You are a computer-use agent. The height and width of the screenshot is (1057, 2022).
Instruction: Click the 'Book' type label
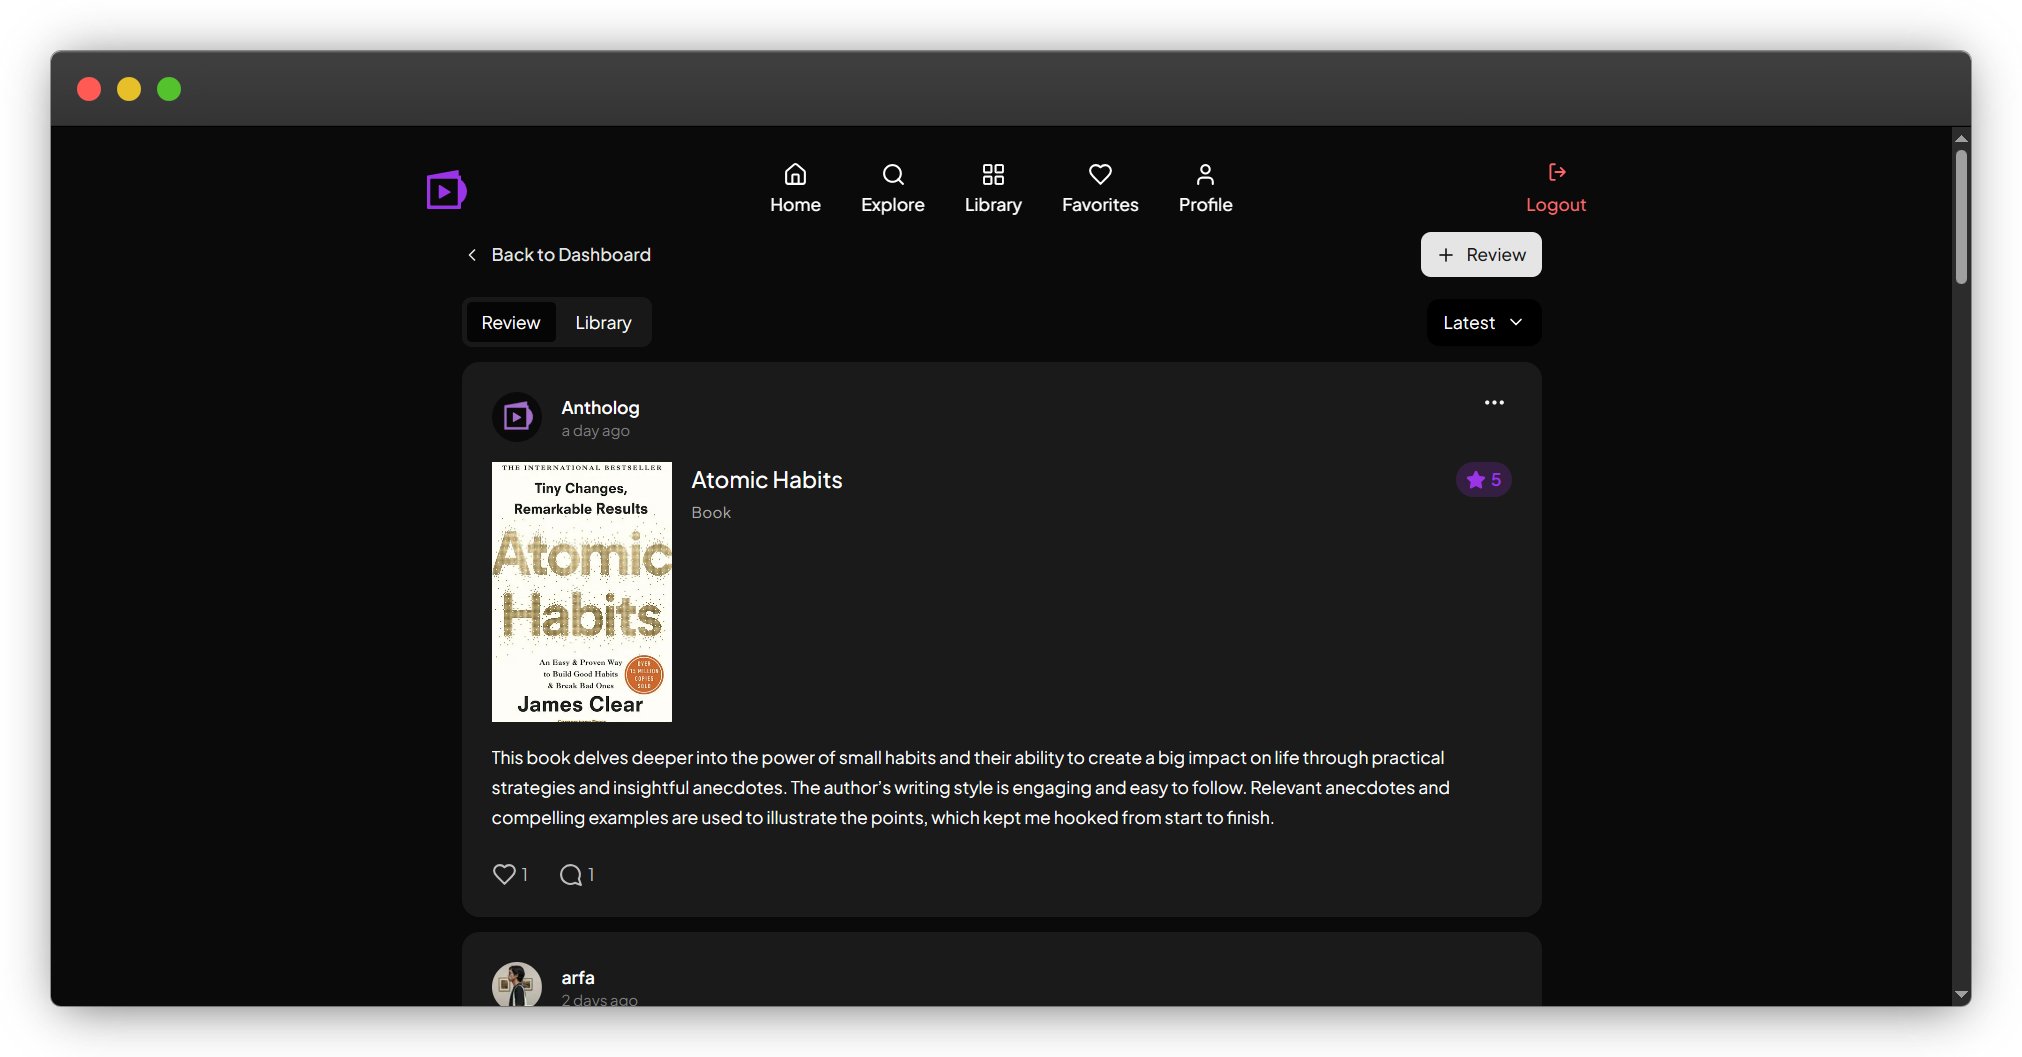tap(711, 512)
